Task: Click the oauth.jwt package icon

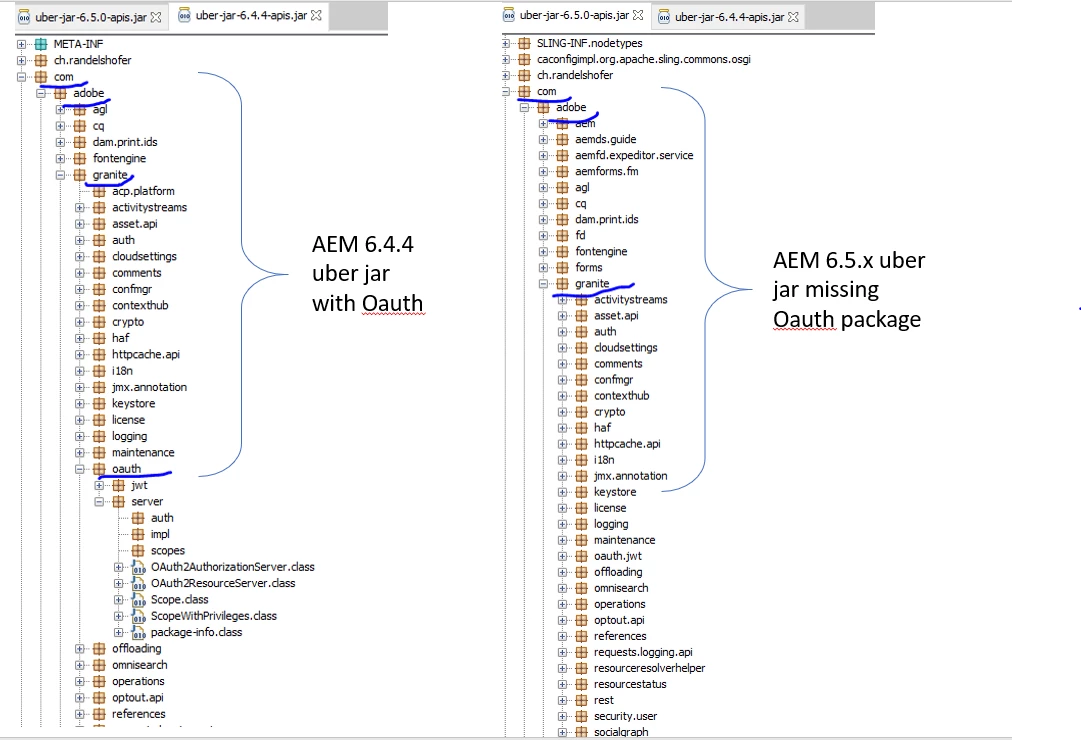Action: click(x=581, y=556)
